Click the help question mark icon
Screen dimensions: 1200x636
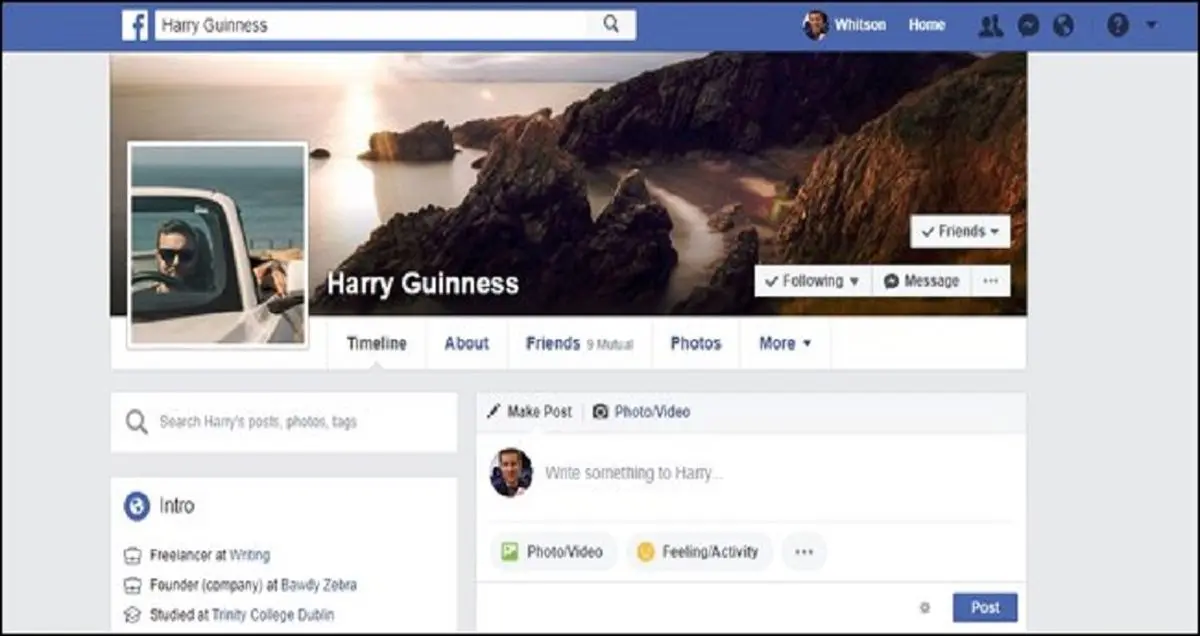pos(1117,26)
